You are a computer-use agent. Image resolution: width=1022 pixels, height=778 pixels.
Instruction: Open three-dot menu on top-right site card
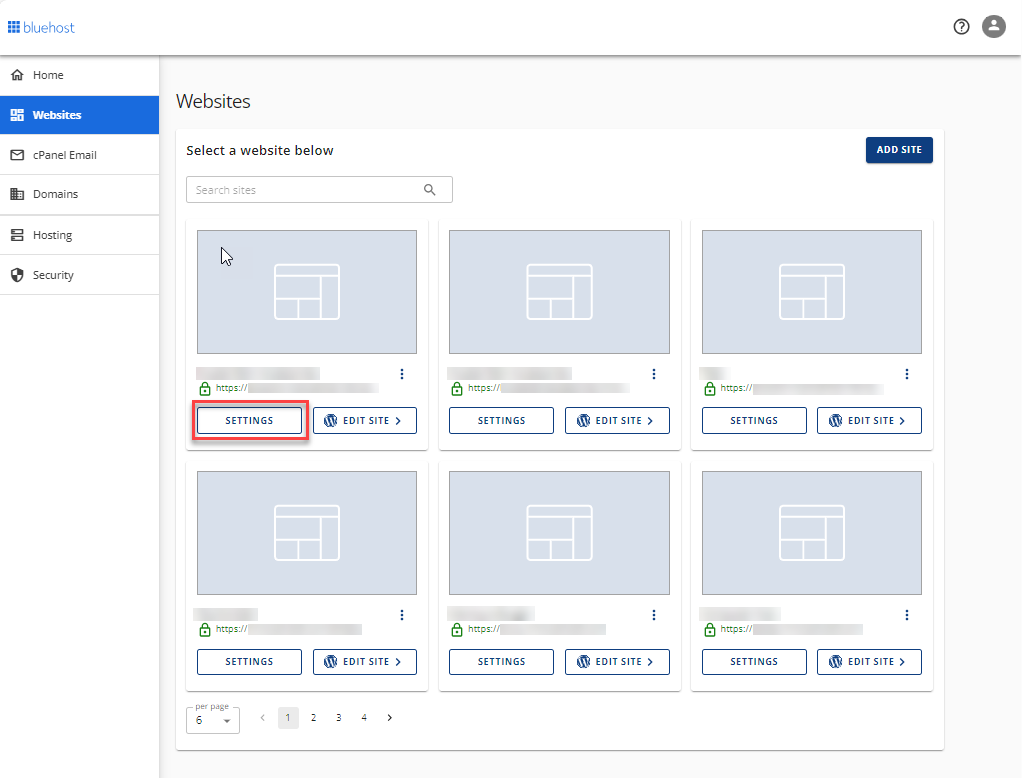pos(907,374)
